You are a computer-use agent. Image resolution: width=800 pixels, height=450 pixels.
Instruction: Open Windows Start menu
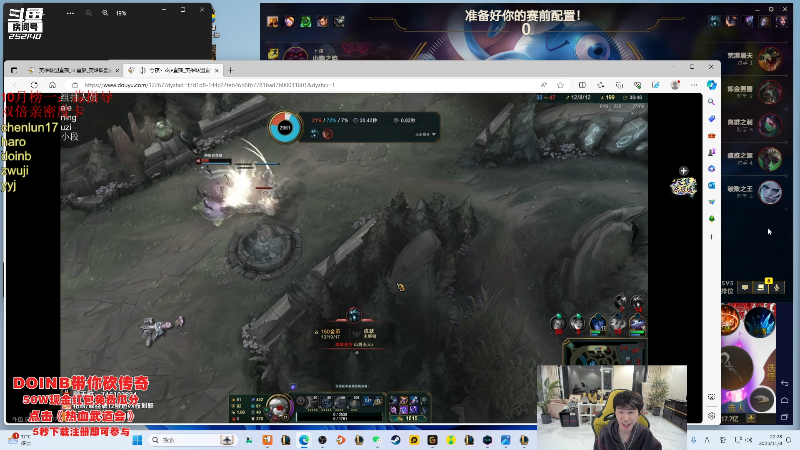pyautogui.click(x=137, y=440)
